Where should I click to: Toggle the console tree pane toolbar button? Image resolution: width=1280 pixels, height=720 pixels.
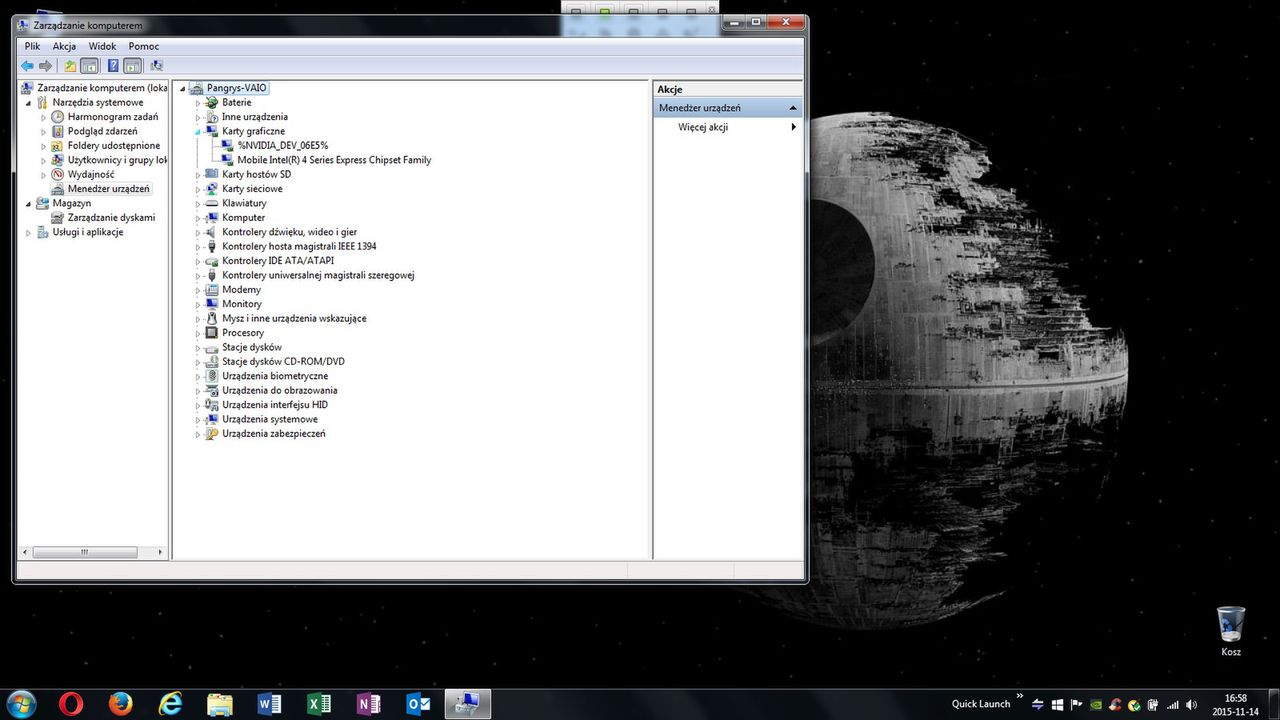pyautogui.click(x=89, y=66)
